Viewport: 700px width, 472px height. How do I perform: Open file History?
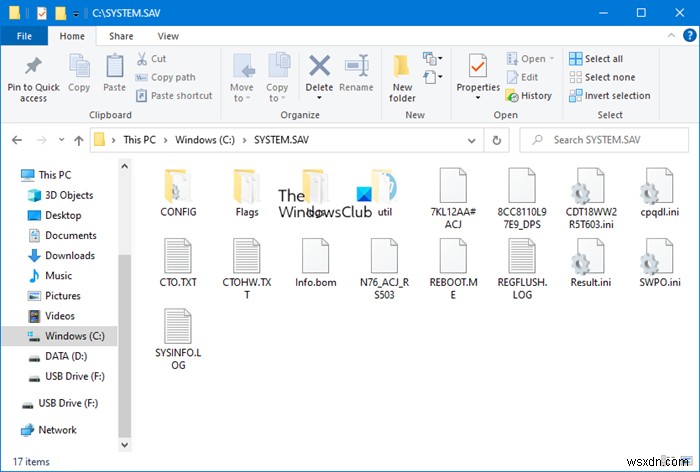(529, 96)
